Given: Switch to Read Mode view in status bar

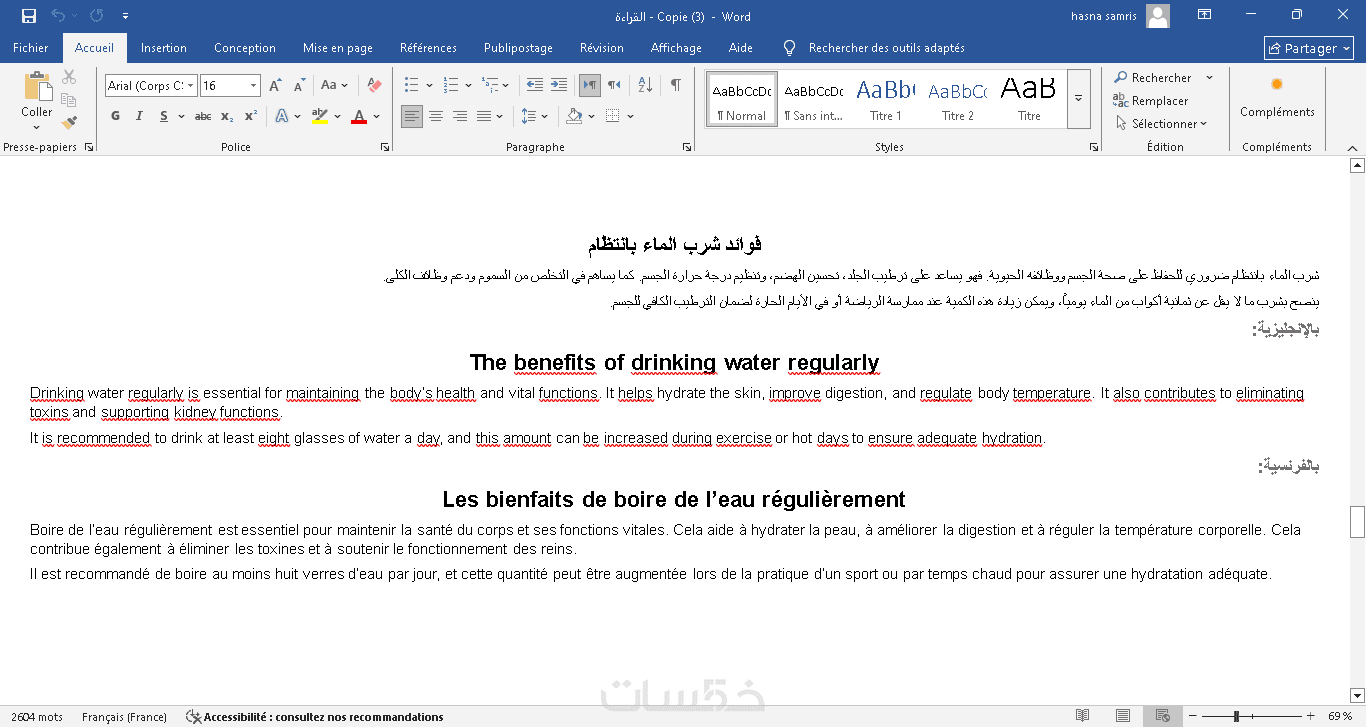Looking at the screenshot, I should (1082, 716).
